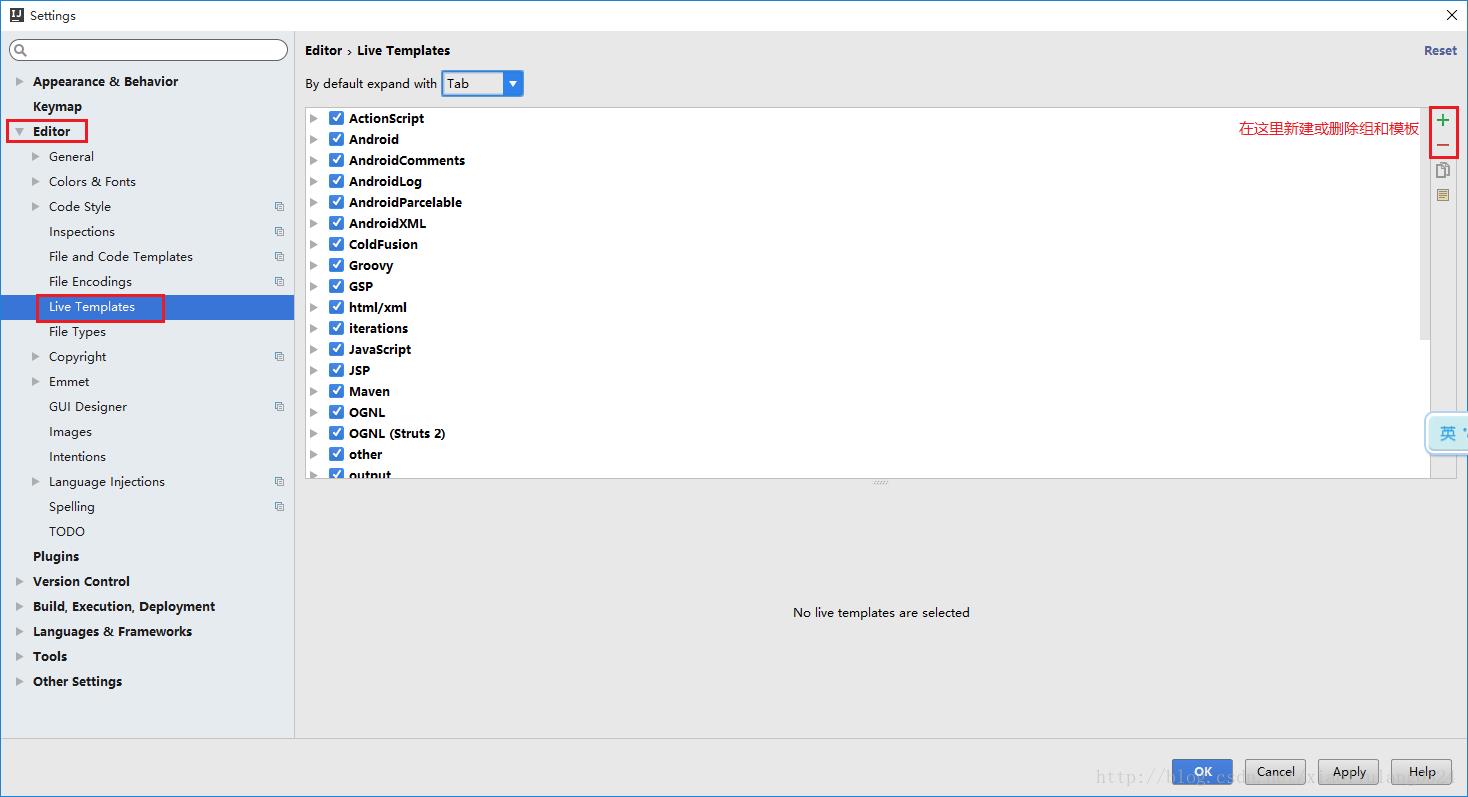Click the Apply button
This screenshot has width=1468, height=797.
coord(1349,772)
